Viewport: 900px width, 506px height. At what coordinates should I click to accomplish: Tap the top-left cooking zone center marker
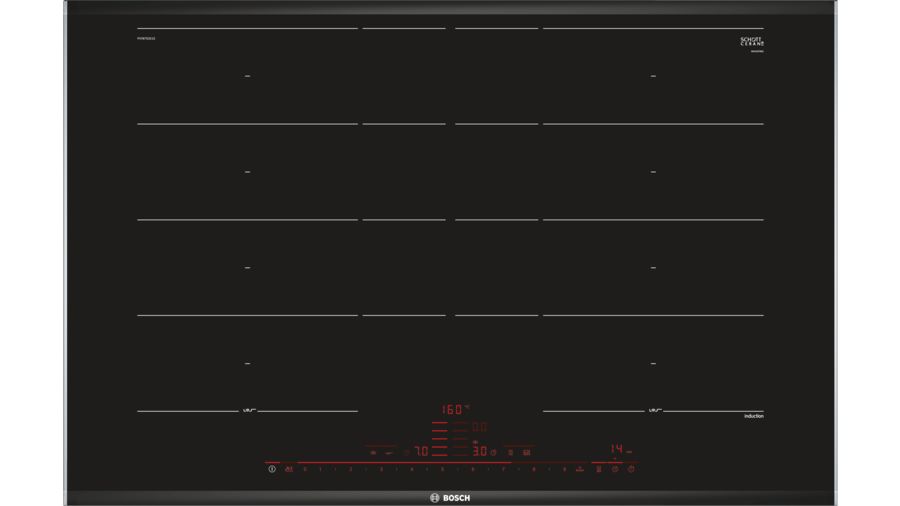point(247,76)
